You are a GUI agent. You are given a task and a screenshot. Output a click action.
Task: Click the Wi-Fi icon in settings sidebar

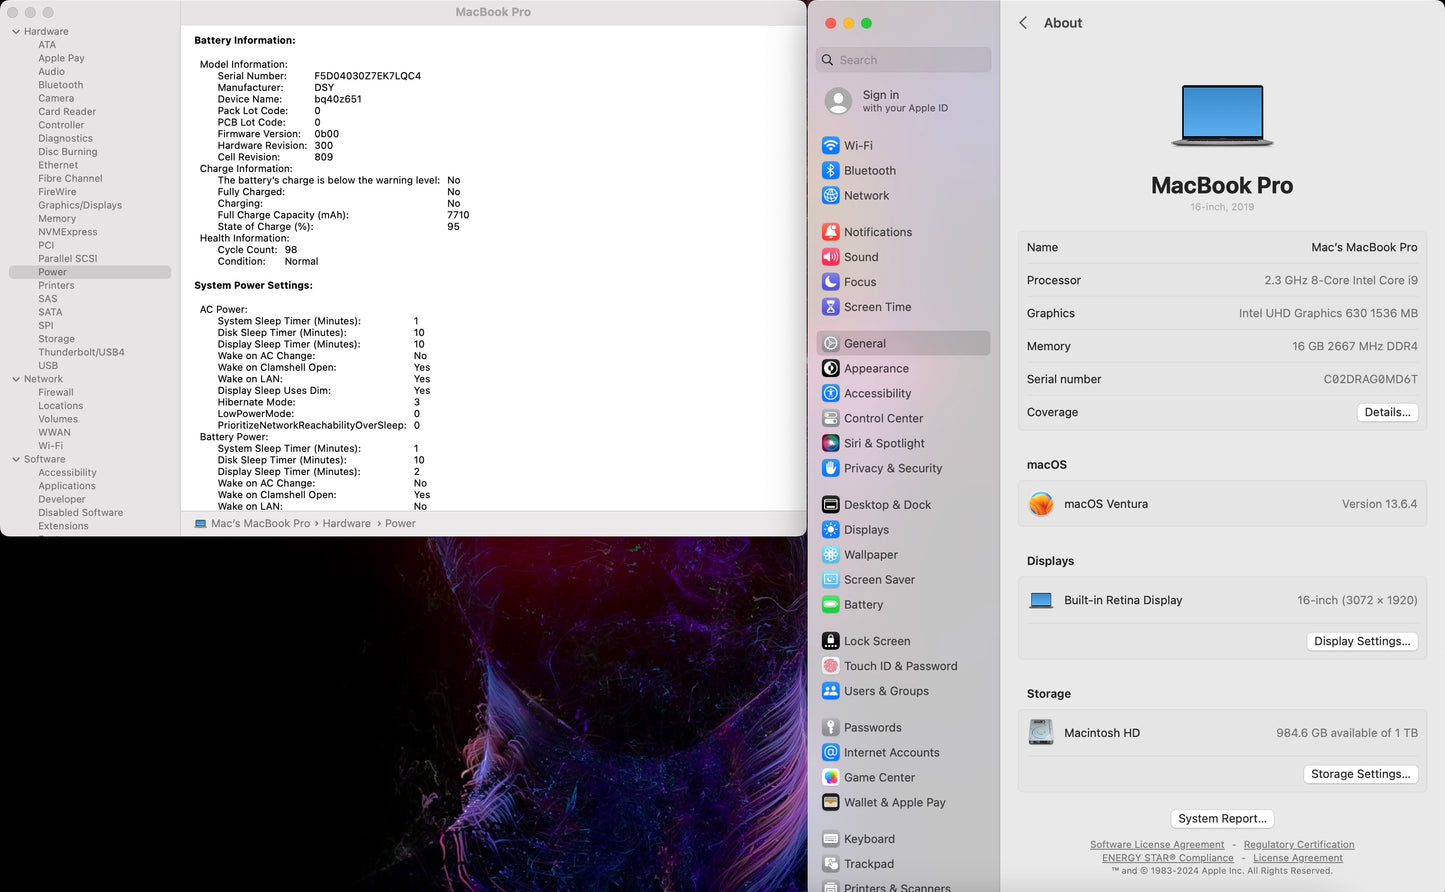830,145
